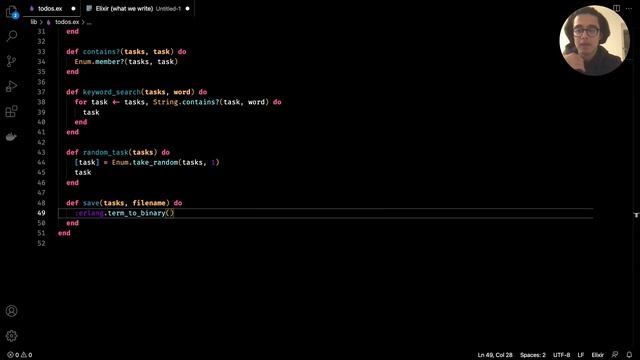Open the Search view

pyautogui.click(x=11, y=36)
